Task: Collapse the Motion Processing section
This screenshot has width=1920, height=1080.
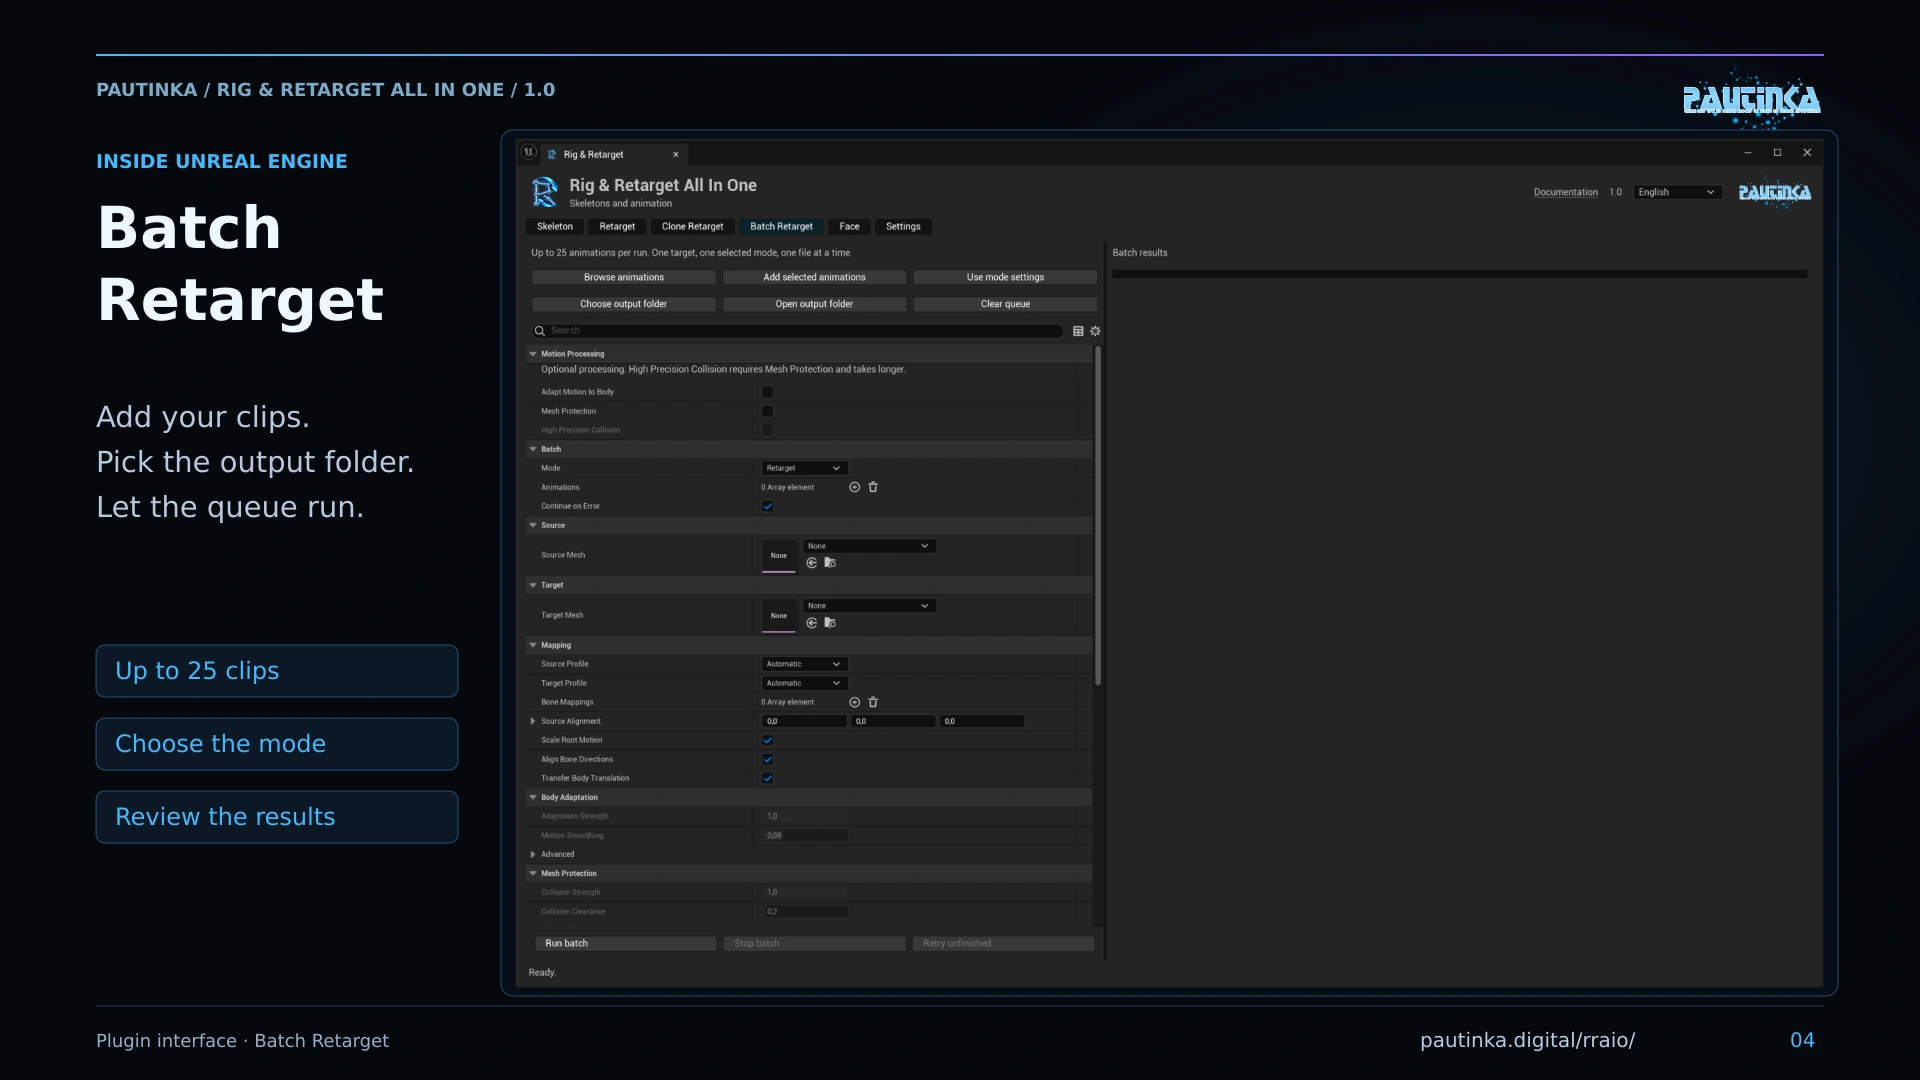Action: (533, 354)
